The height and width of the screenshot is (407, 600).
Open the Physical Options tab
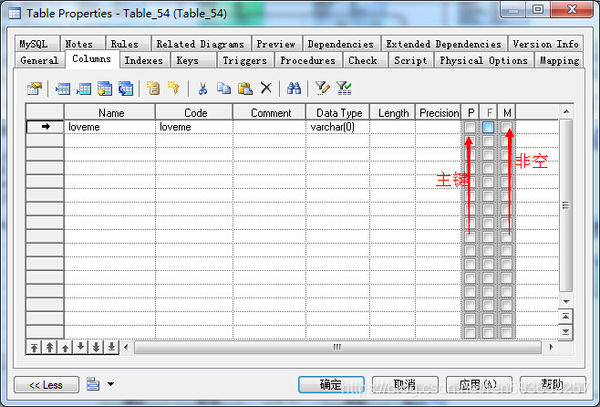click(484, 60)
